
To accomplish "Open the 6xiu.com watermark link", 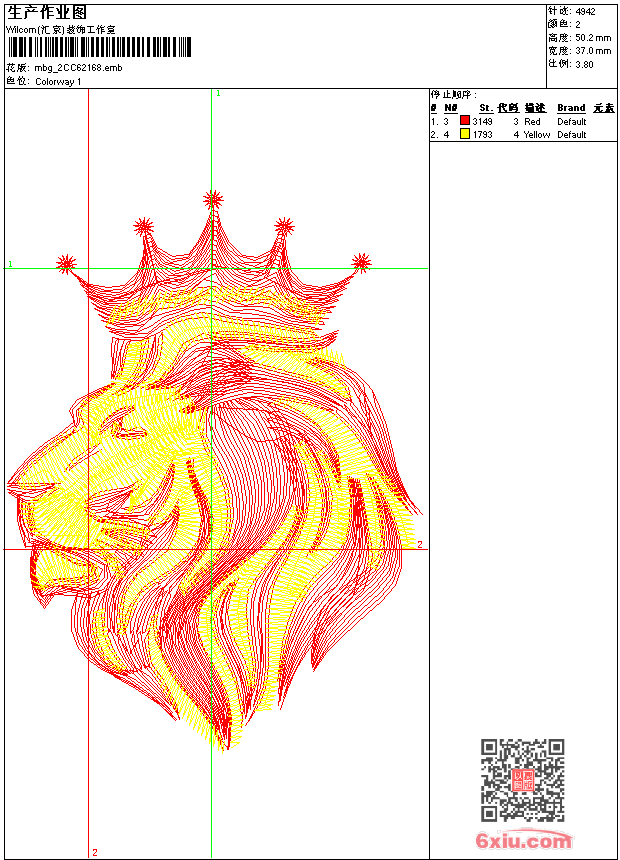I will pyautogui.click(x=523, y=841).
